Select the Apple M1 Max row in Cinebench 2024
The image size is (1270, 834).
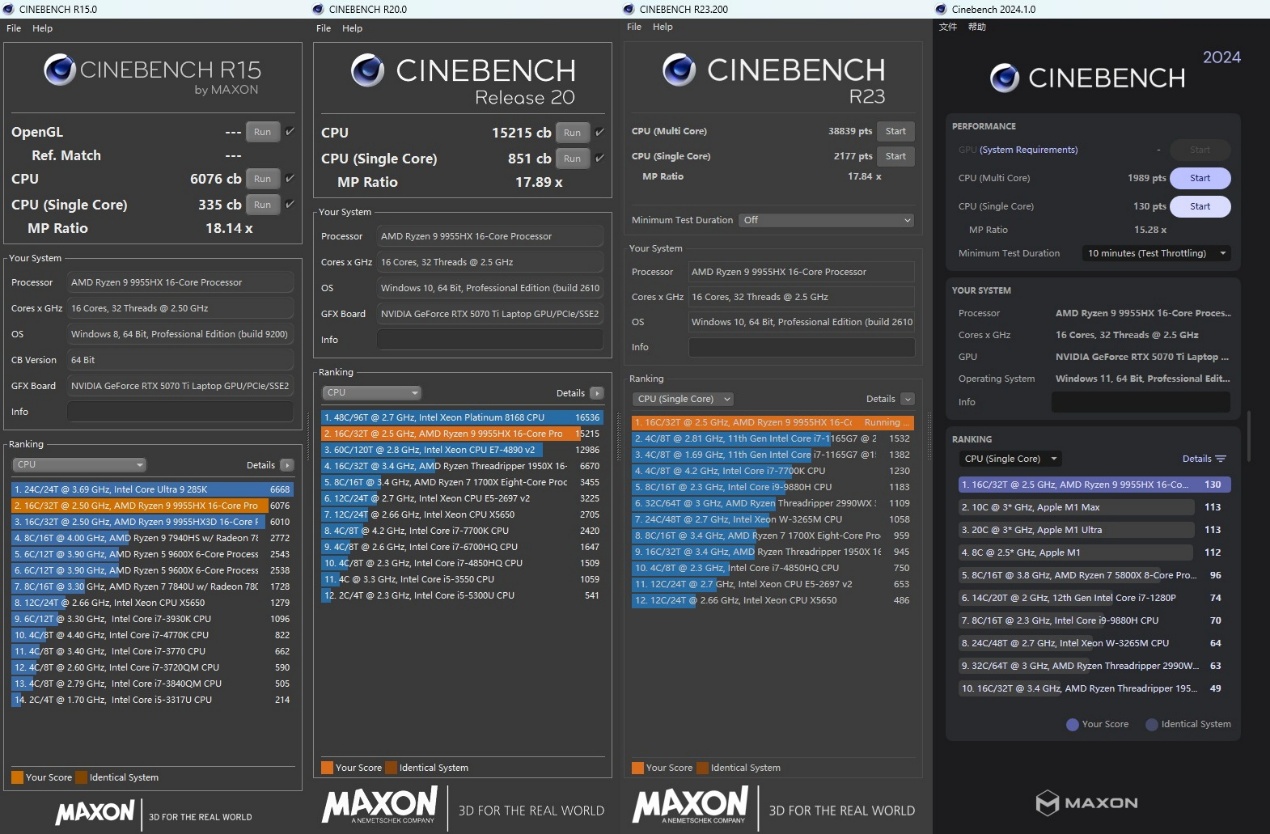(x=1094, y=507)
